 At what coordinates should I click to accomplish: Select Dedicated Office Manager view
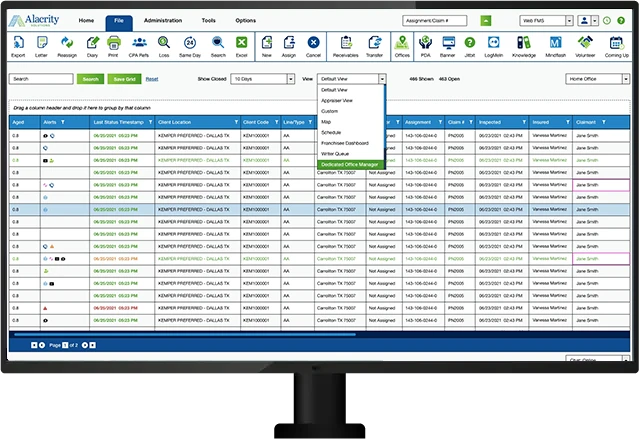(351, 164)
